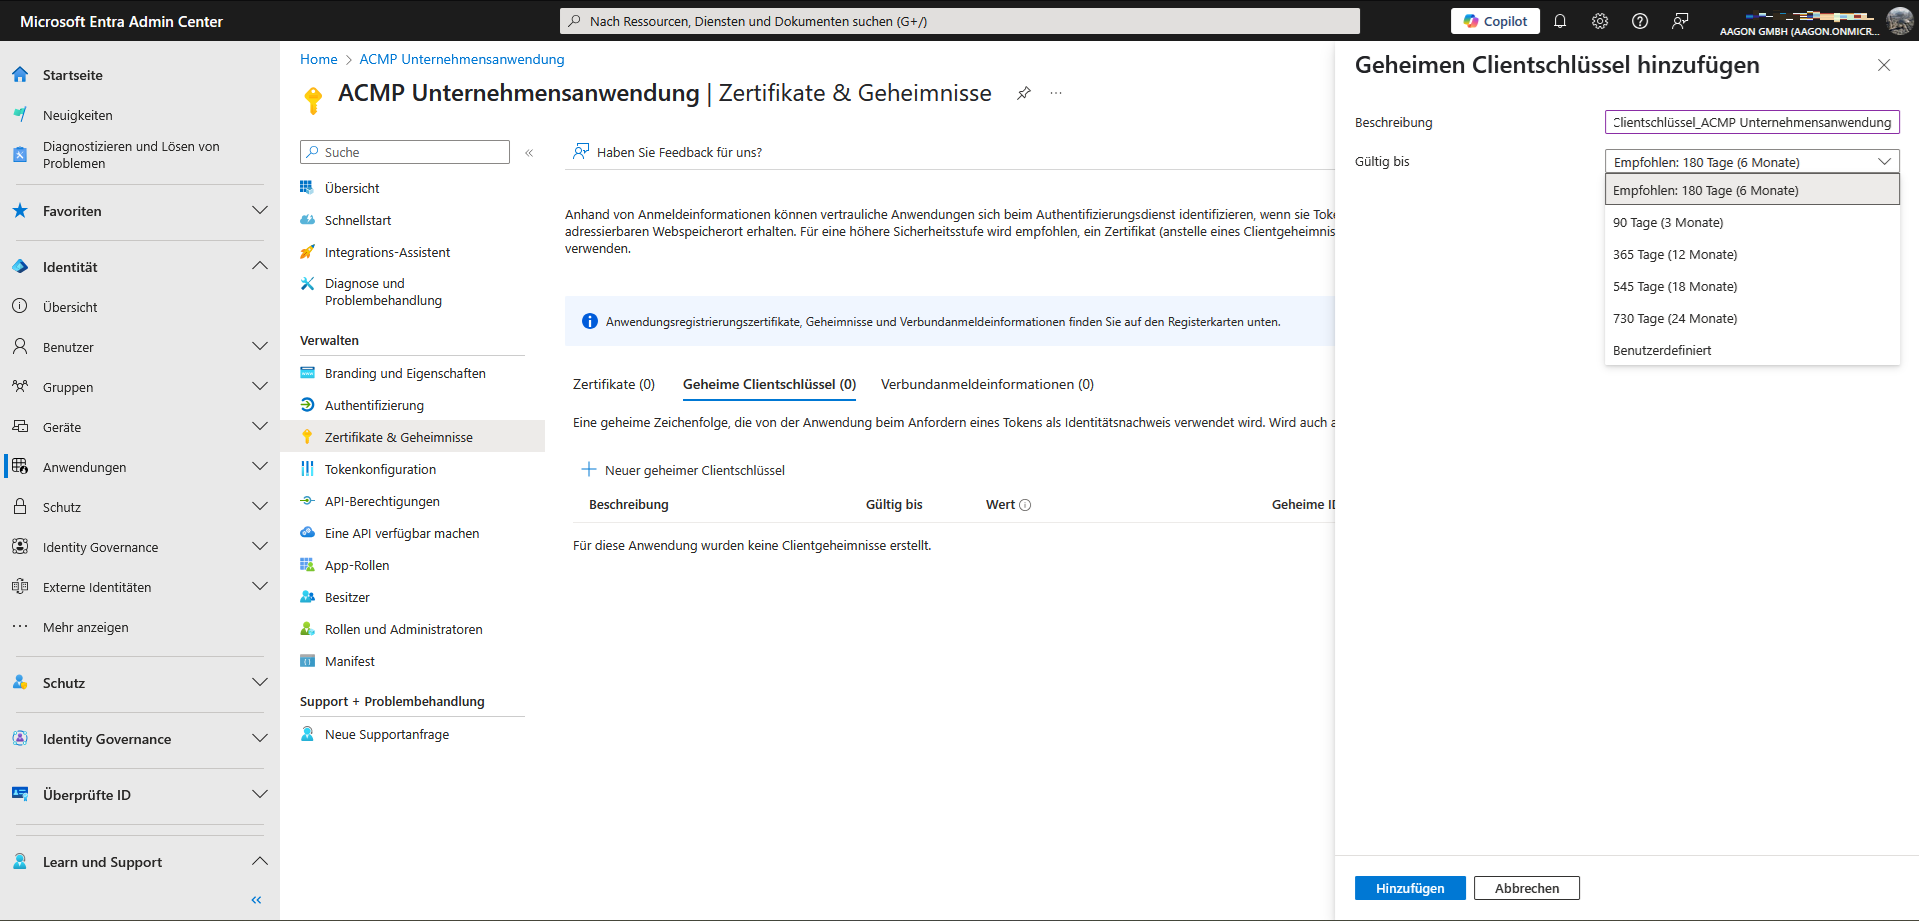Expand the Benutzer section in sidebar
The image size is (1919, 921).
pyautogui.click(x=259, y=347)
